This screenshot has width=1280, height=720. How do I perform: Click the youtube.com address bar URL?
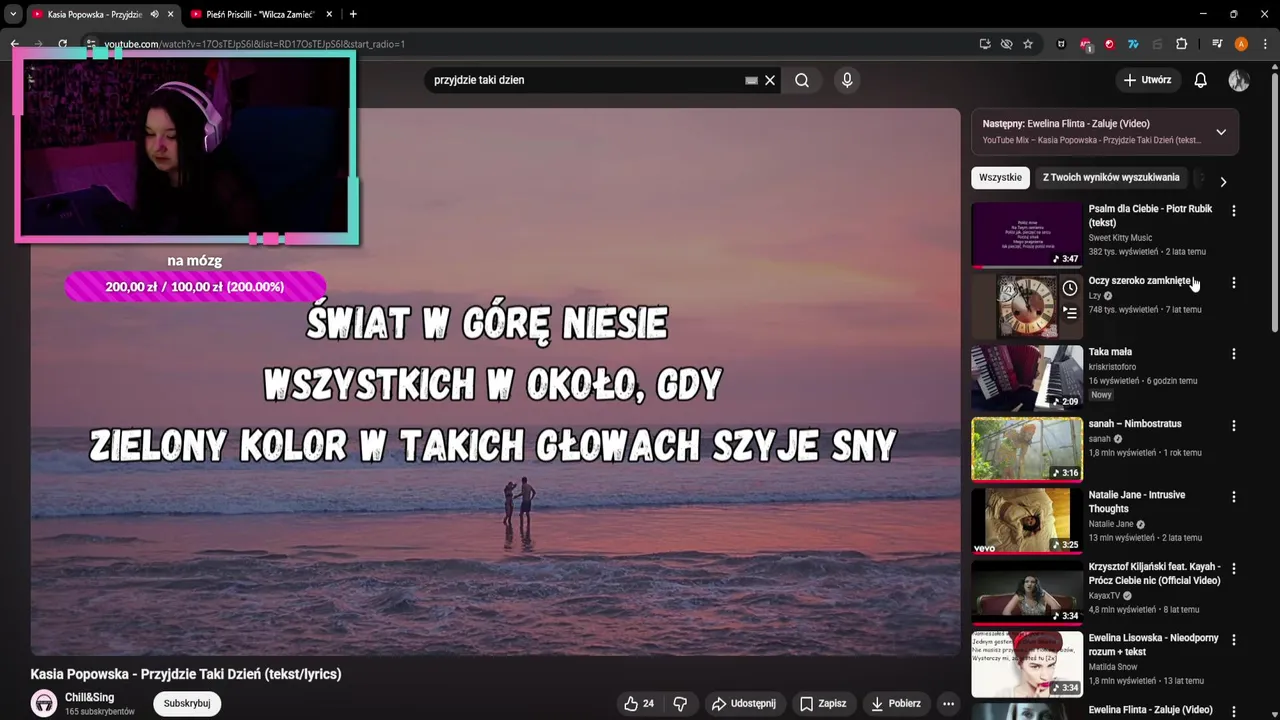pos(254,44)
